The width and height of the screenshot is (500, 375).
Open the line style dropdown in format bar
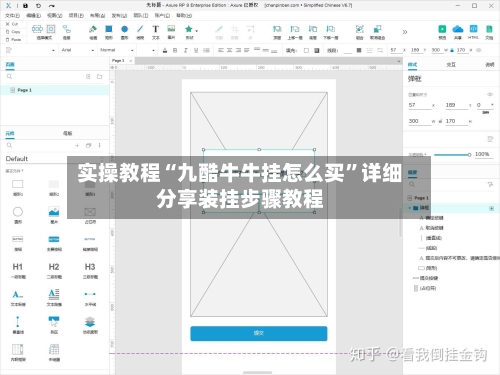coord(369,50)
